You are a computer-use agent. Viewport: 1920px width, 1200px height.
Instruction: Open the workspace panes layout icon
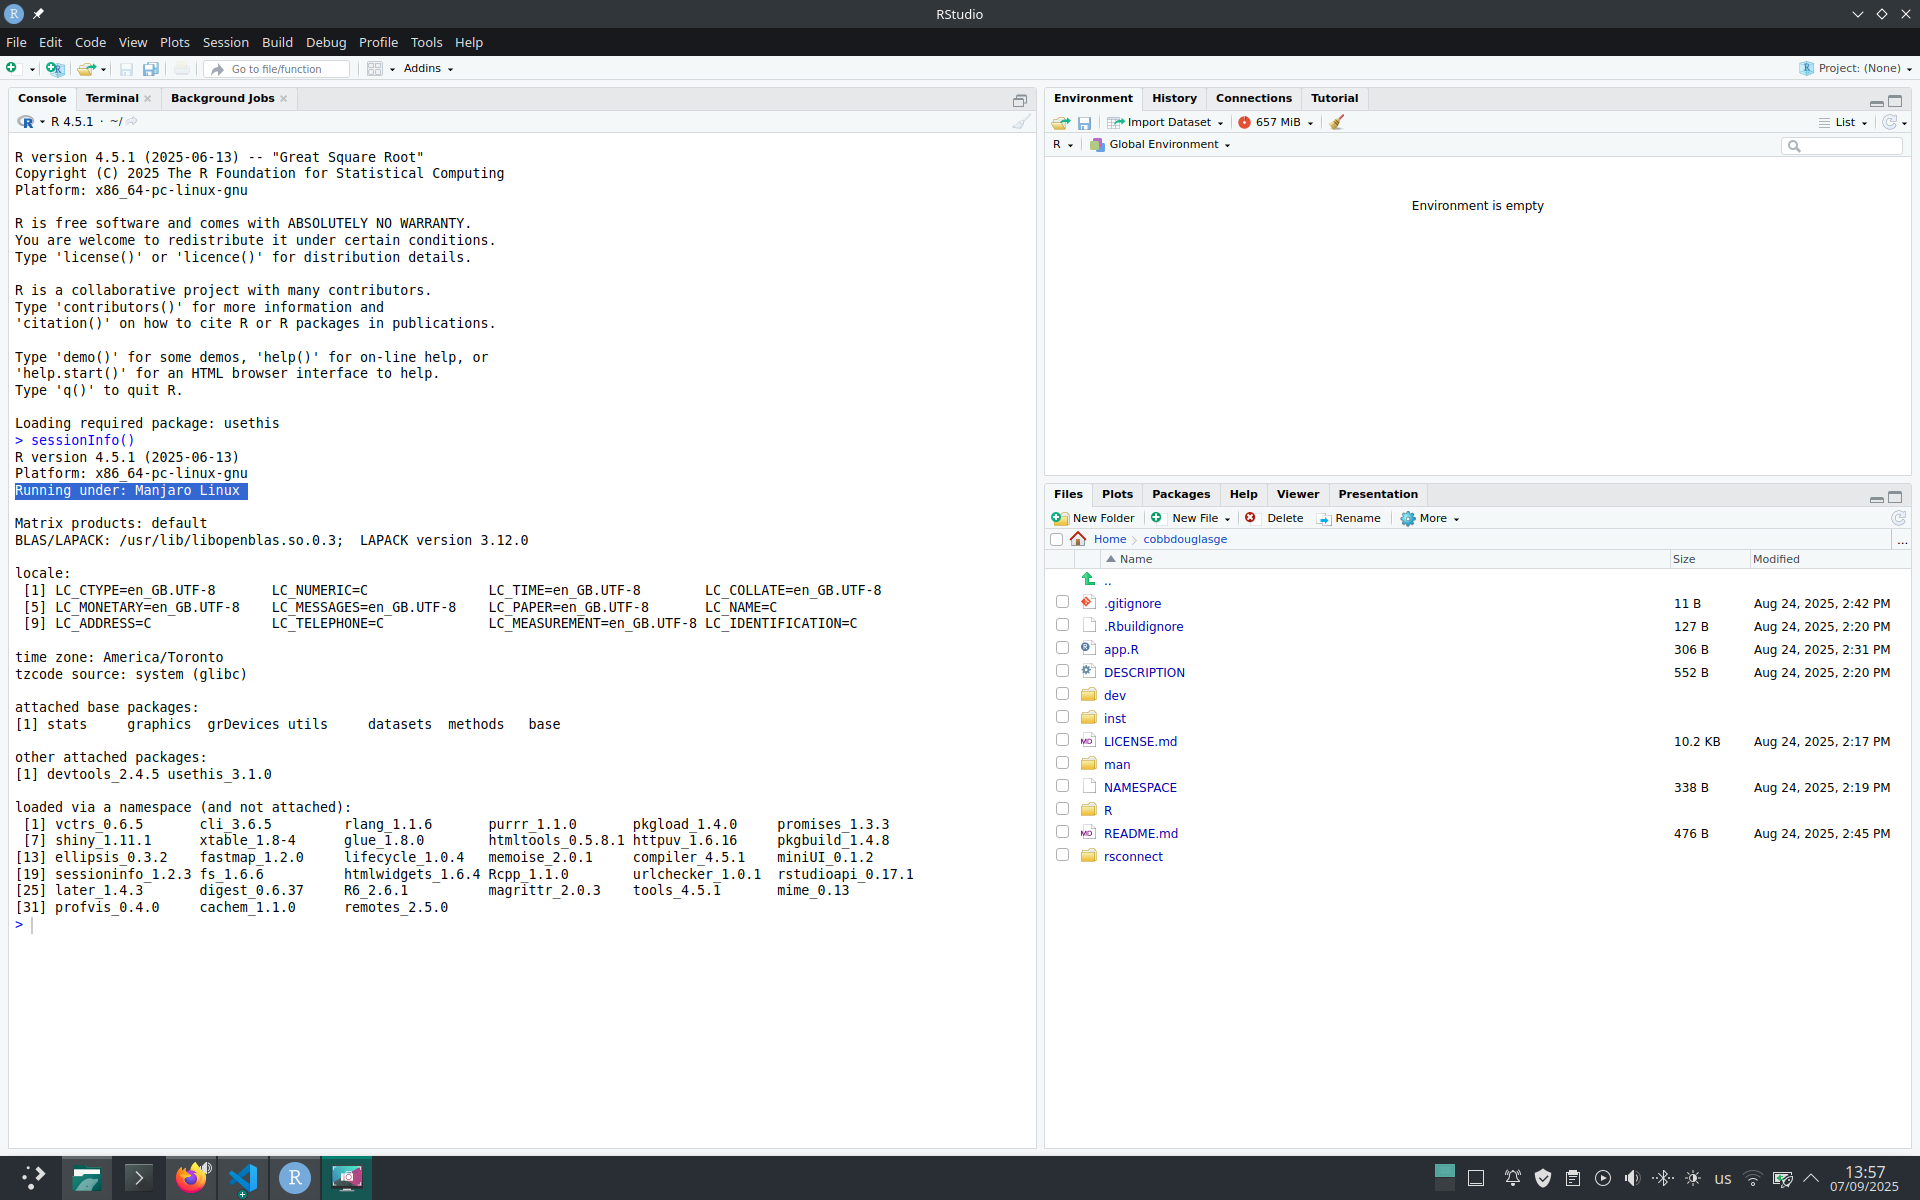(x=375, y=69)
